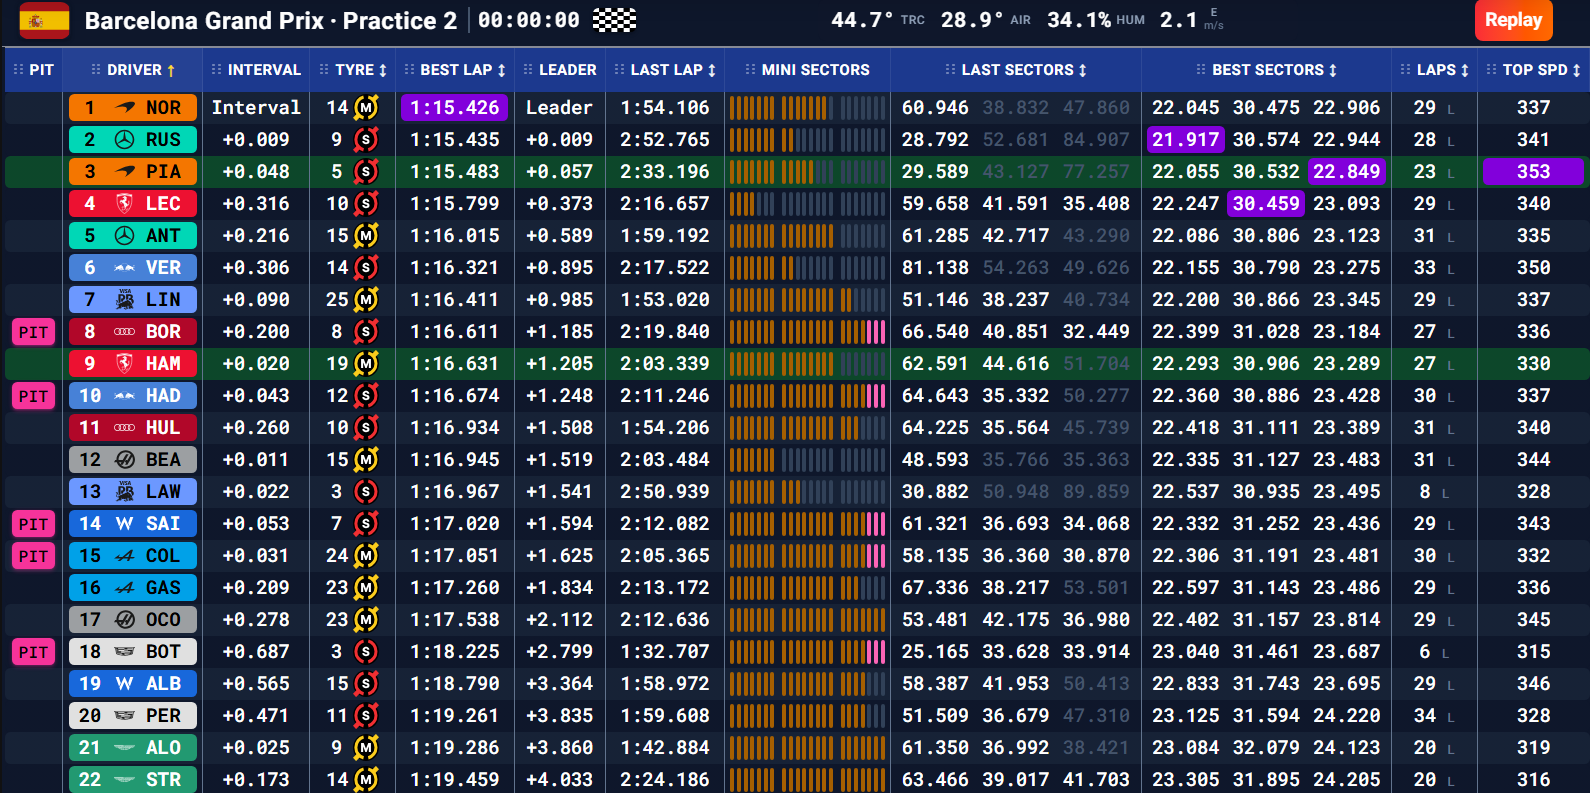The width and height of the screenshot is (1590, 793).
Task: Click the medium tyre icon in LIN row
Action: pyautogui.click(x=367, y=299)
